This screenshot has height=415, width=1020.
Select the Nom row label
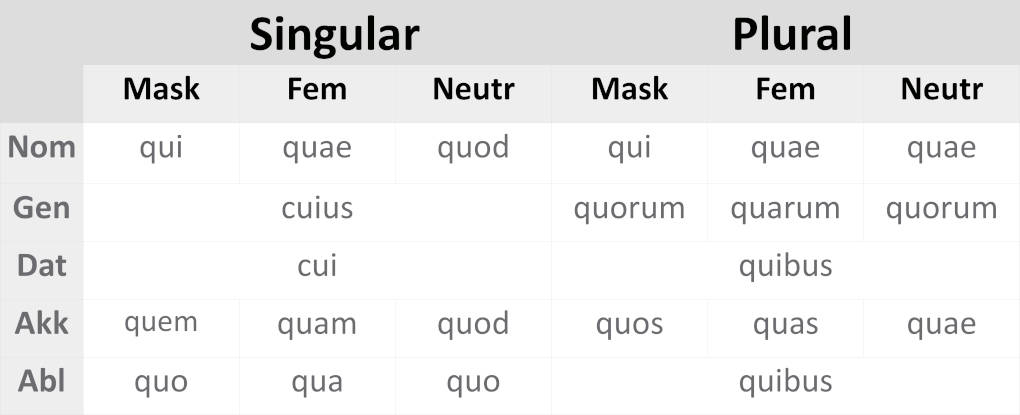coord(42,148)
